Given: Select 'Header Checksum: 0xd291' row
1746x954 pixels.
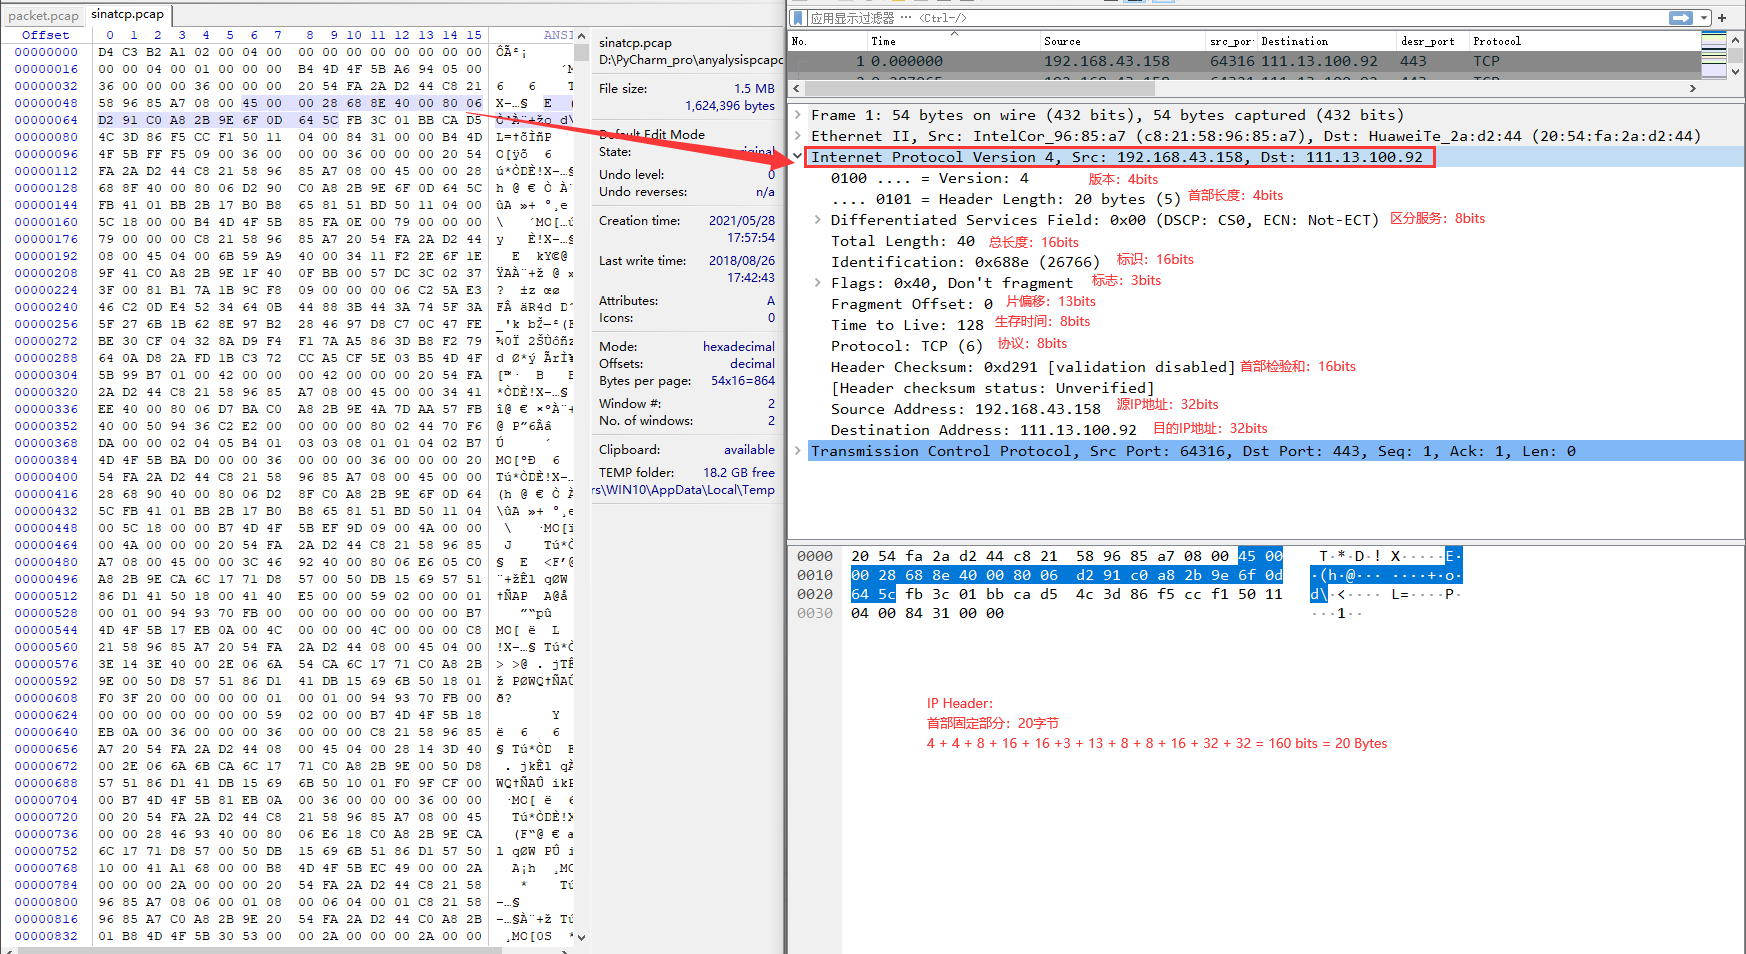Looking at the screenshot, I should pyautogui.click(x=1032, y=367).
